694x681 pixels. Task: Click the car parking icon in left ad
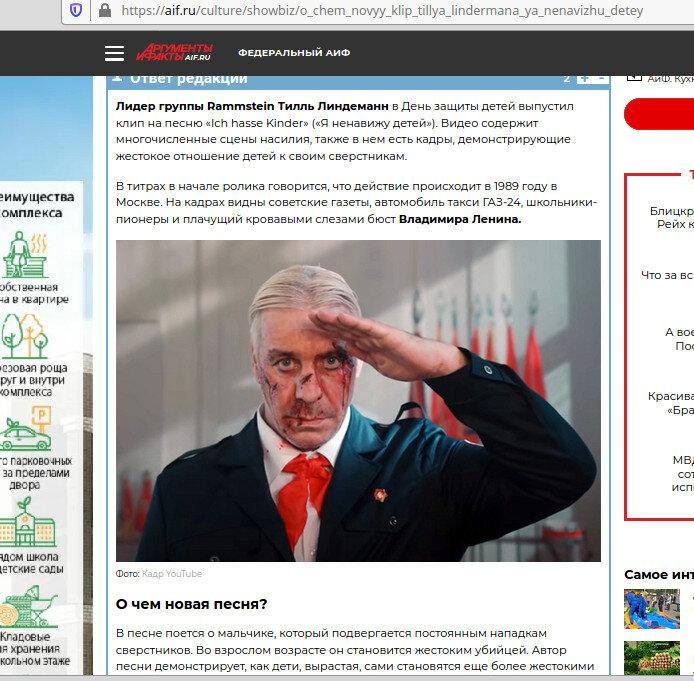(x=25, y=428)
